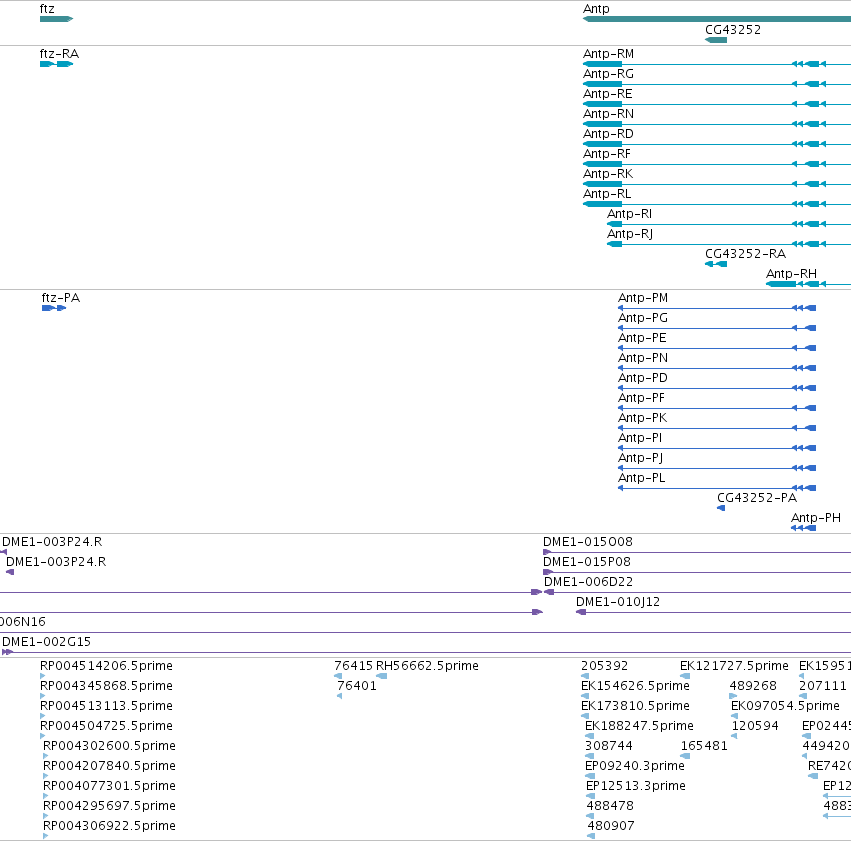The image size is (851, 841).
Task: Click transcript Antp-RI
Action: click(x=630, y=214)
